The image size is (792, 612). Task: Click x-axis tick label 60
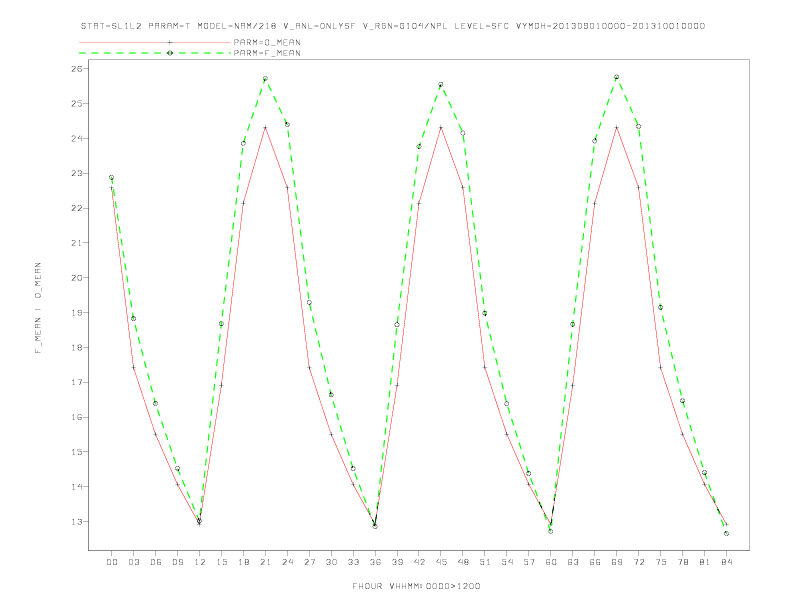[x=551, y=562]
